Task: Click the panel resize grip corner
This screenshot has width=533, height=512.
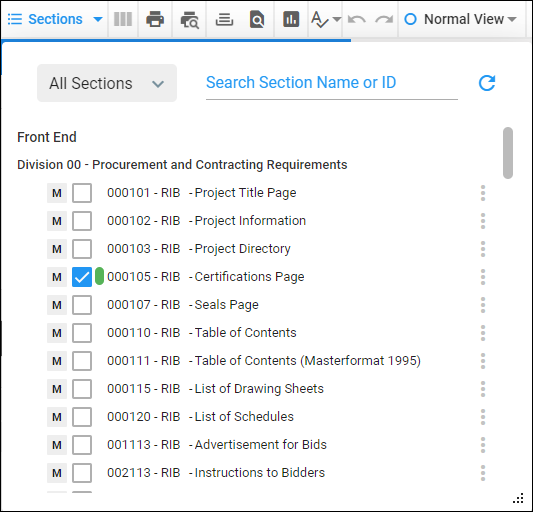Action: (518, 498)
